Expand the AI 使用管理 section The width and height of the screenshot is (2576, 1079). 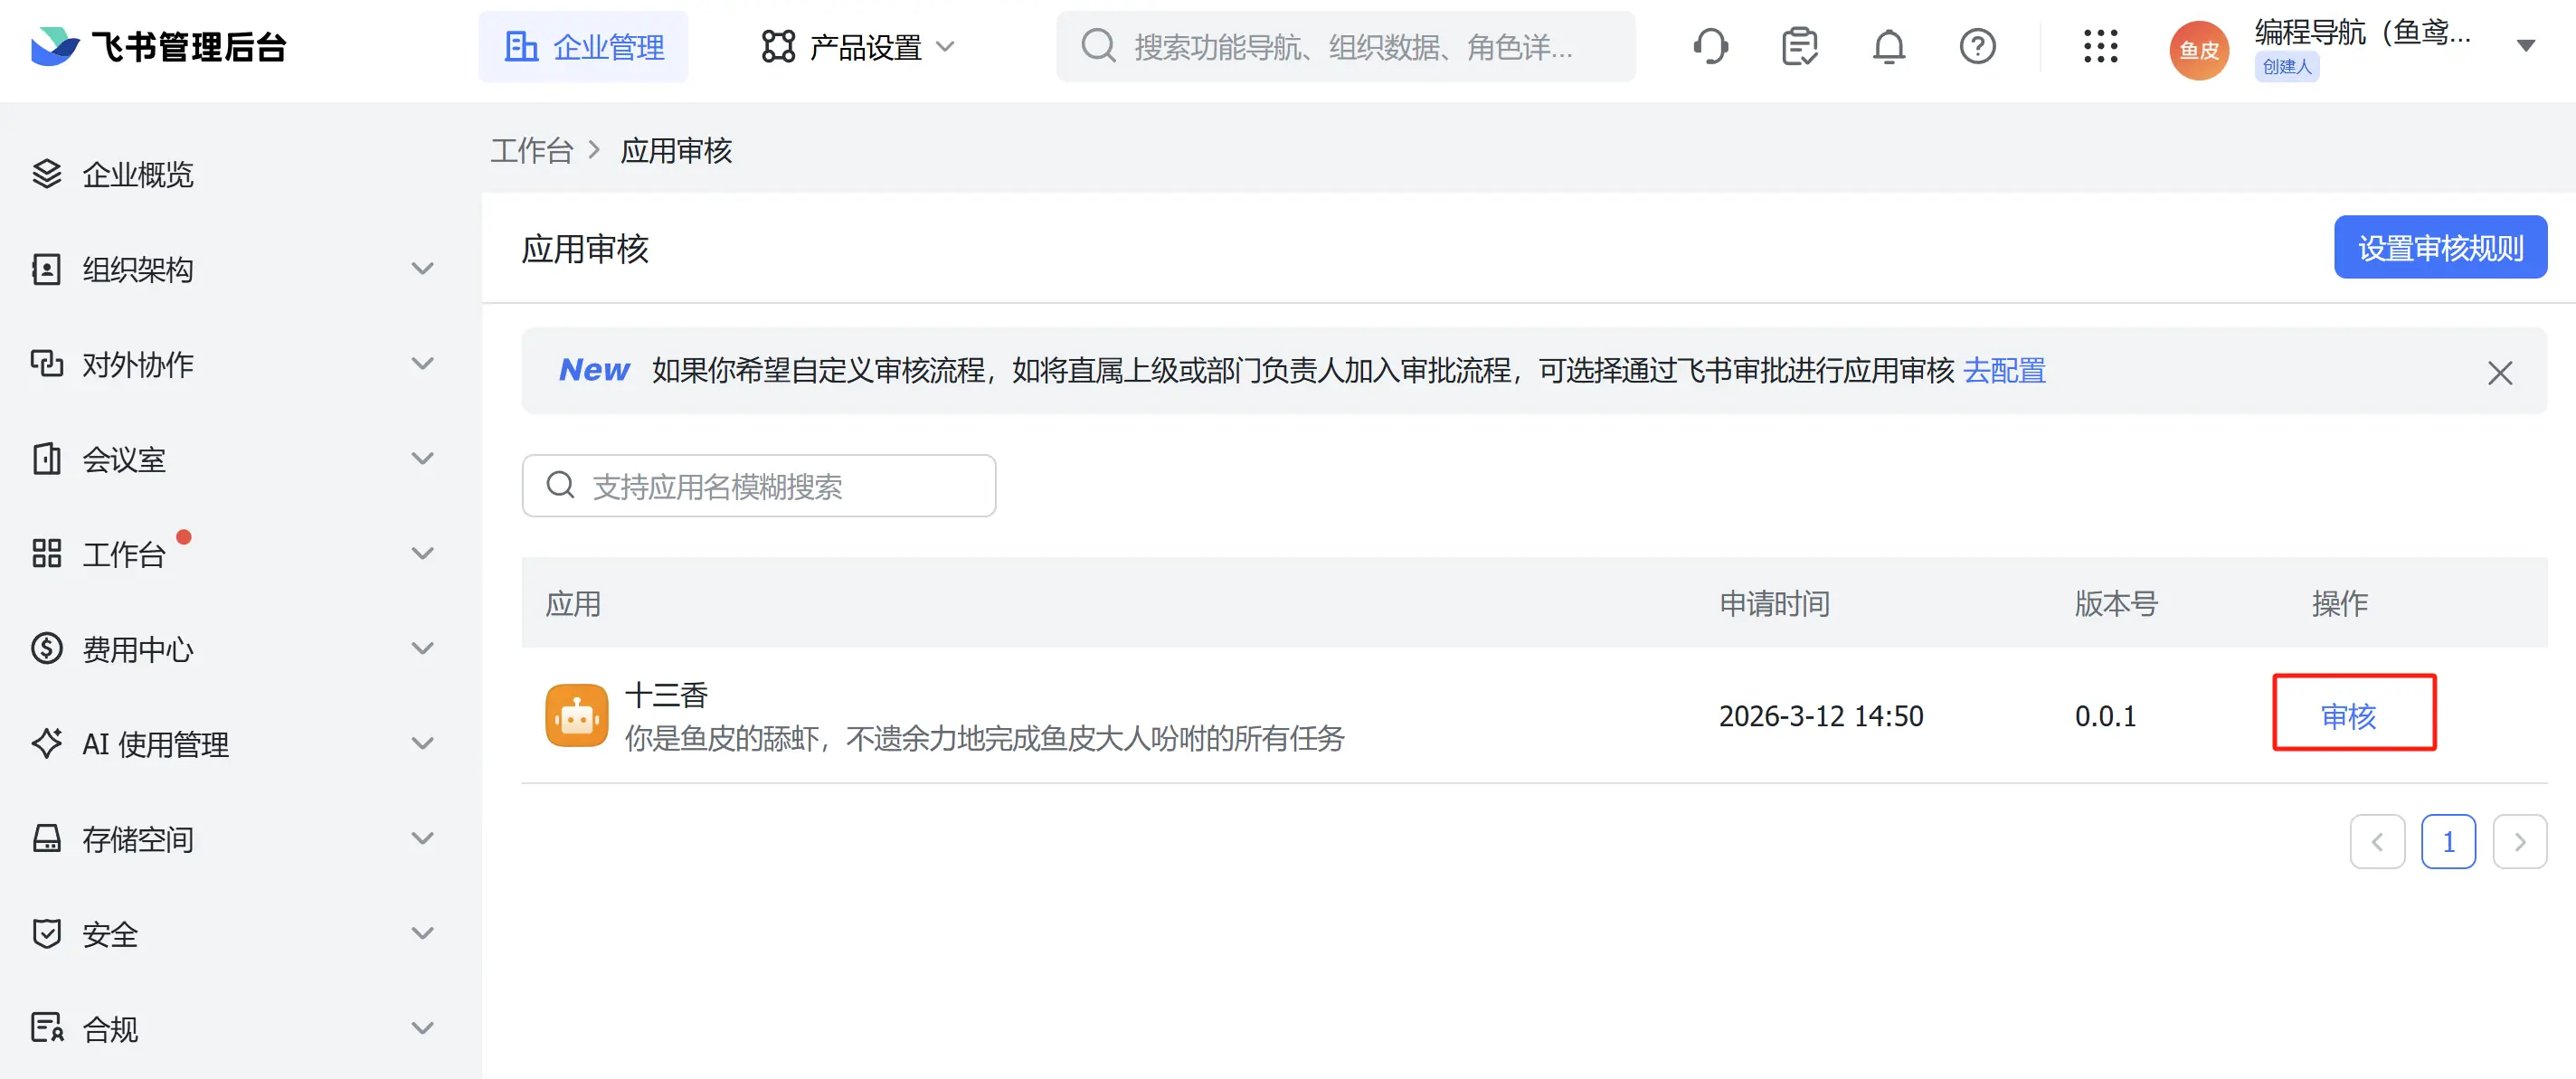[x=423, y=743]
